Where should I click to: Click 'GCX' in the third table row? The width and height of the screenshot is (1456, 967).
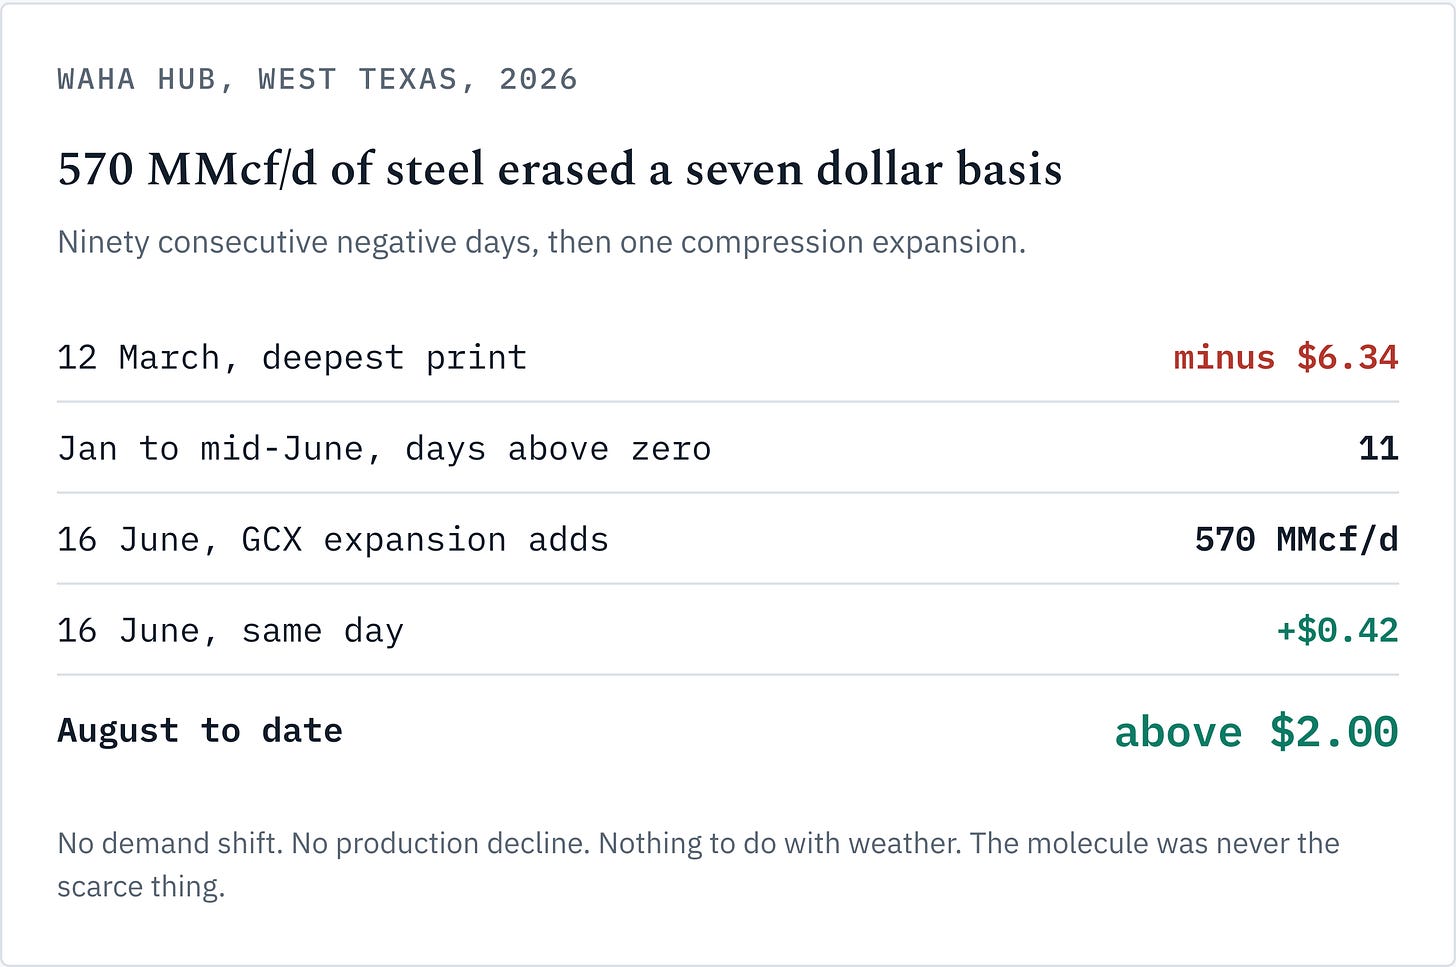click(271, 539)
